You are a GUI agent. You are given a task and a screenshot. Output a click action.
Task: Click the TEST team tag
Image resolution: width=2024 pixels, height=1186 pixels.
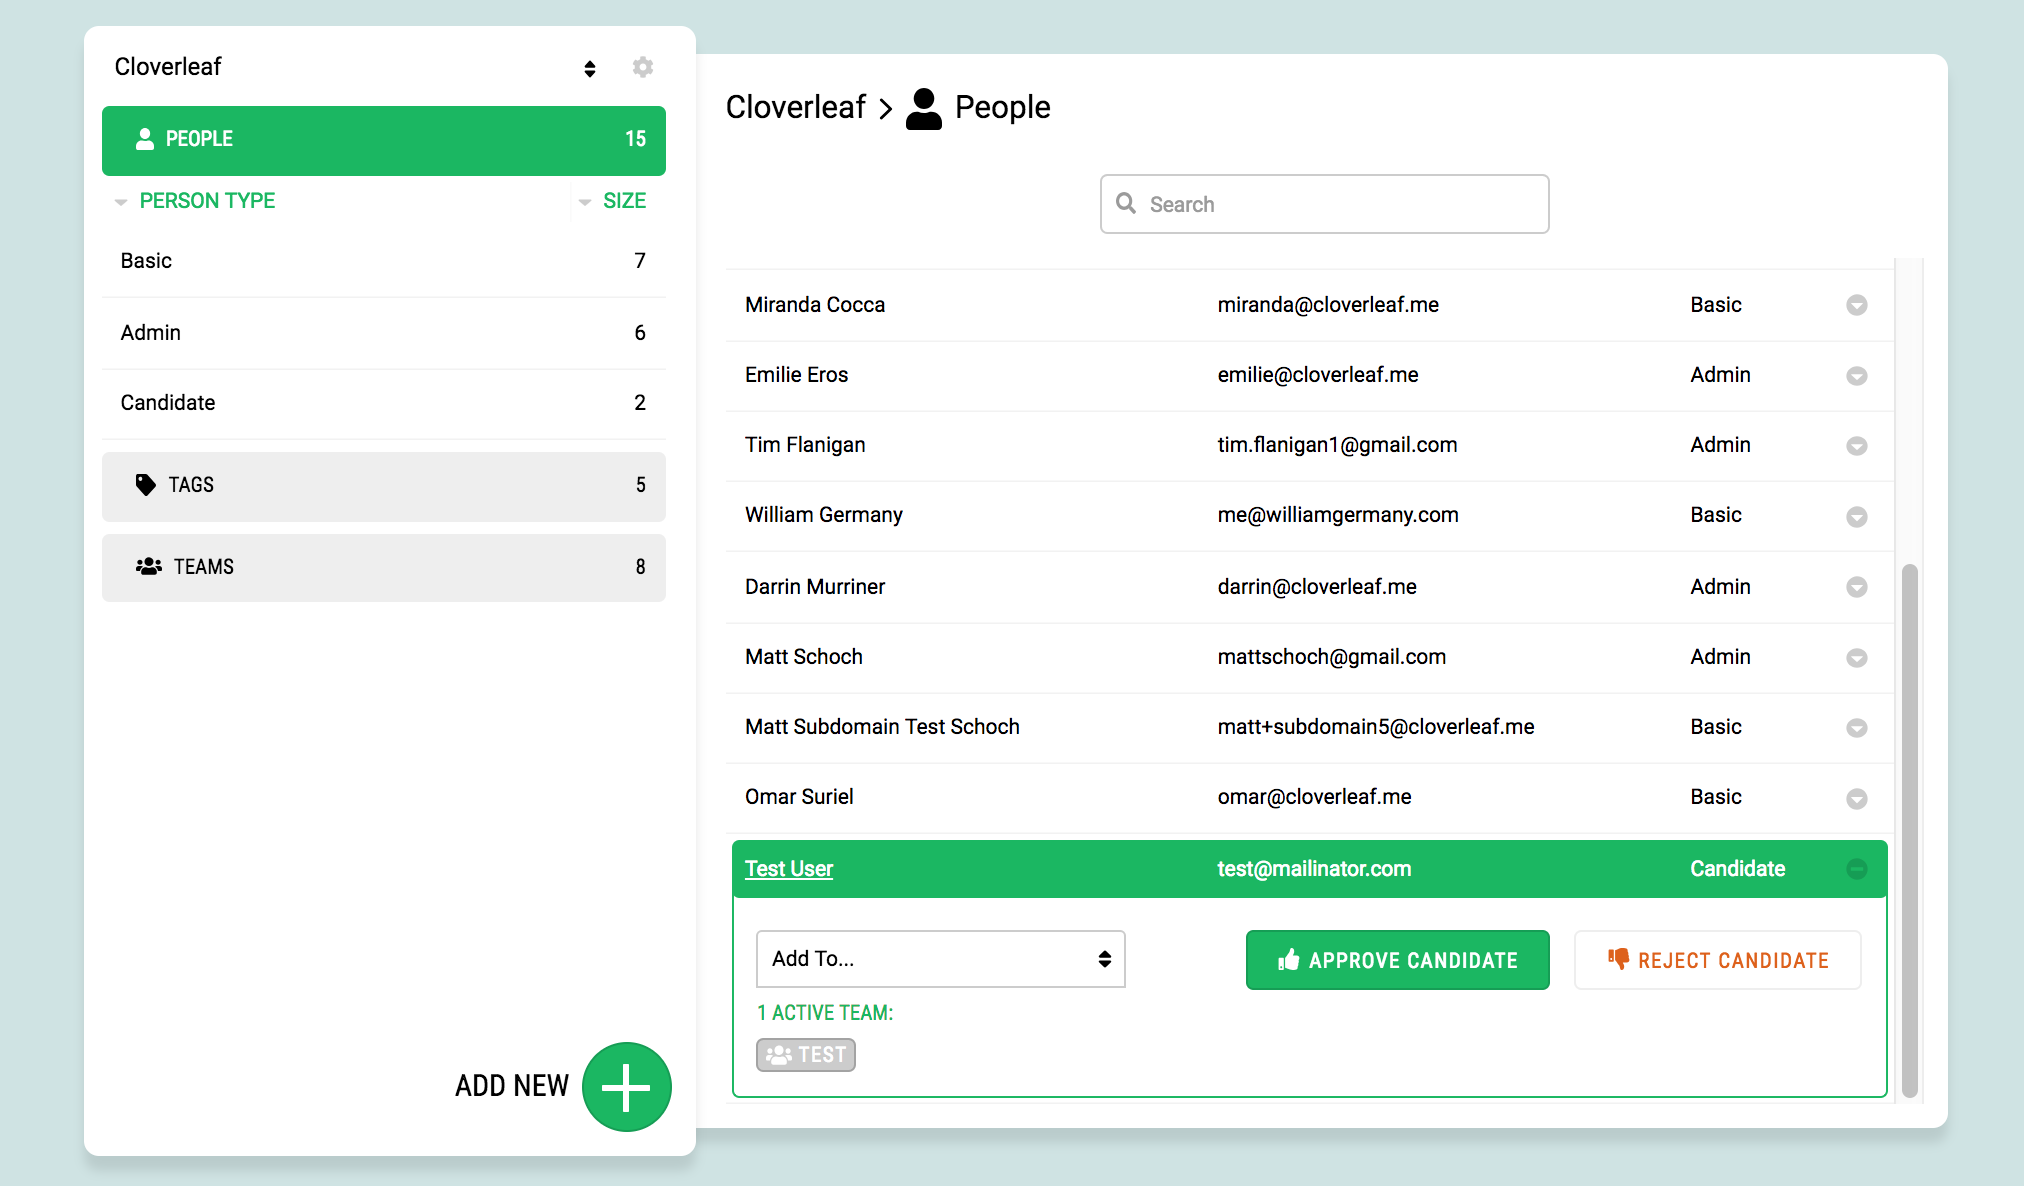pyautogui.click(x=806, y=1055)
